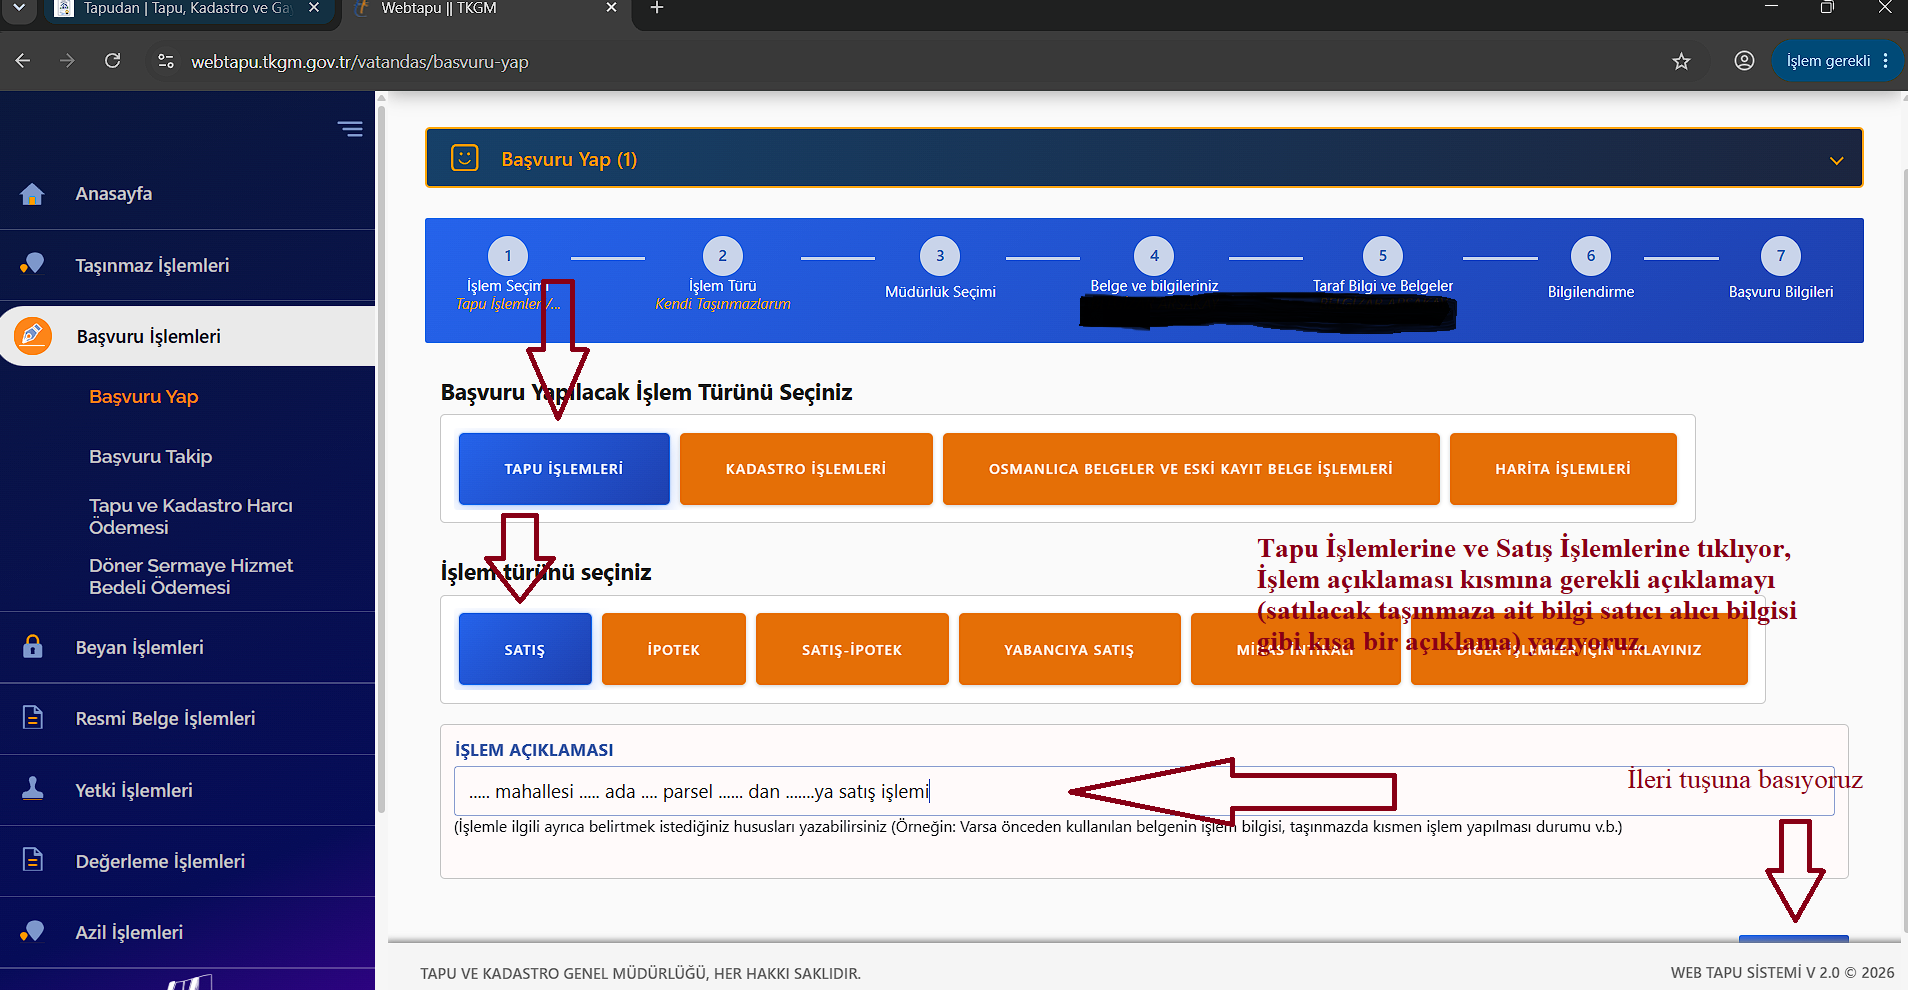Click the Resmi Belge İşlemleri document icon

(x=32, y=717)
